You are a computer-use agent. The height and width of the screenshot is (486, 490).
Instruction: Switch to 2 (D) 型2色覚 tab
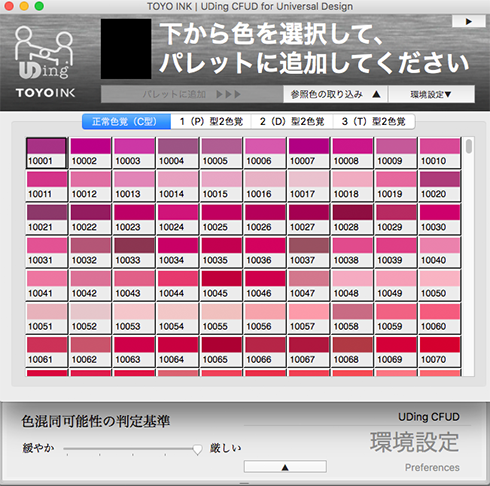[292, 122]
